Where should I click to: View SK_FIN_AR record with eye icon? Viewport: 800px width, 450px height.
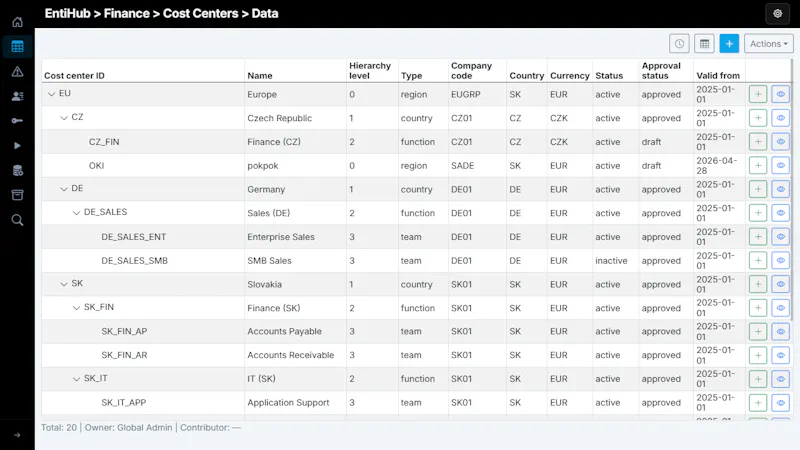point(781,355)
